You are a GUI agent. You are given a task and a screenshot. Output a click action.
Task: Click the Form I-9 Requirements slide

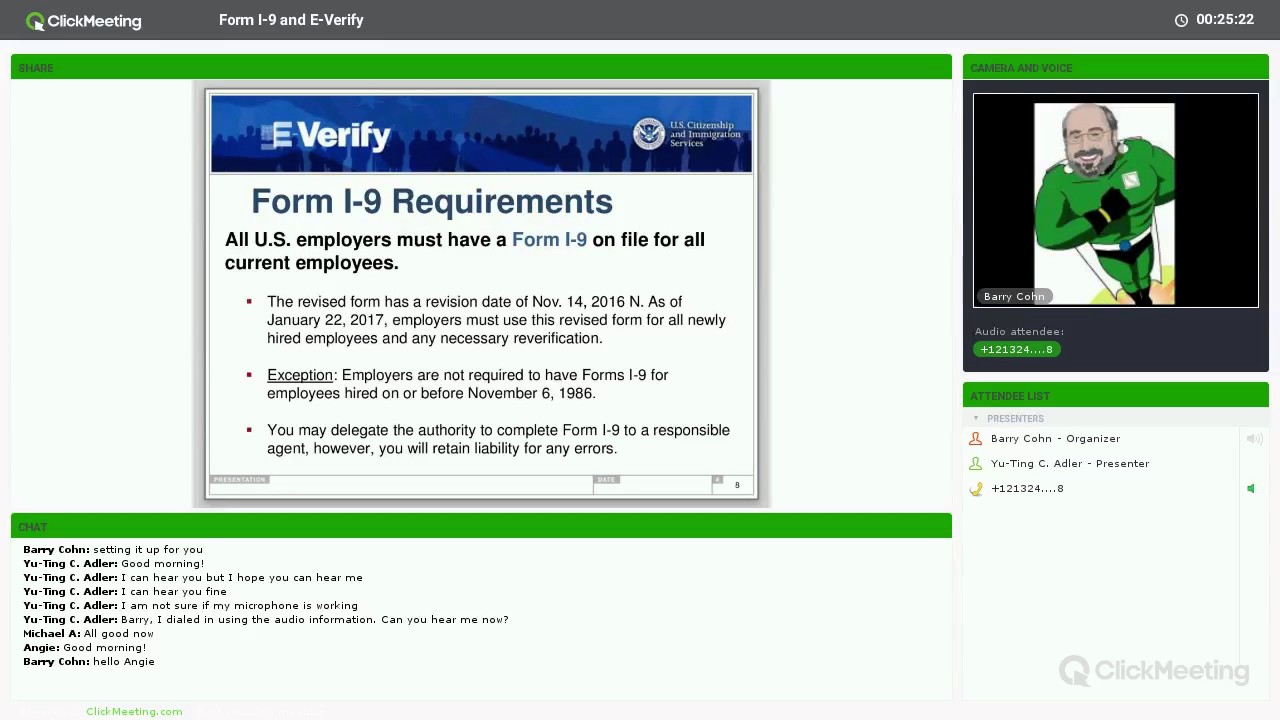(481, 294)
